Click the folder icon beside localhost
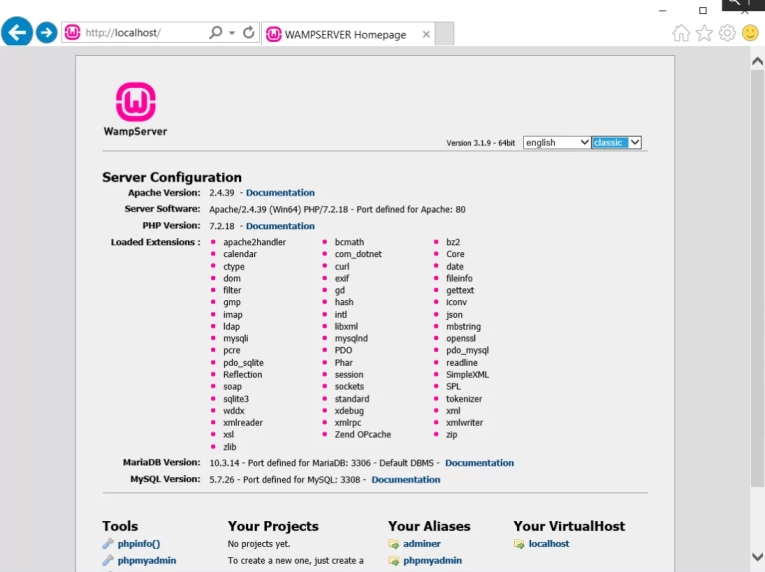This screenshot has height=572, width=765. [x=519, y=544]
